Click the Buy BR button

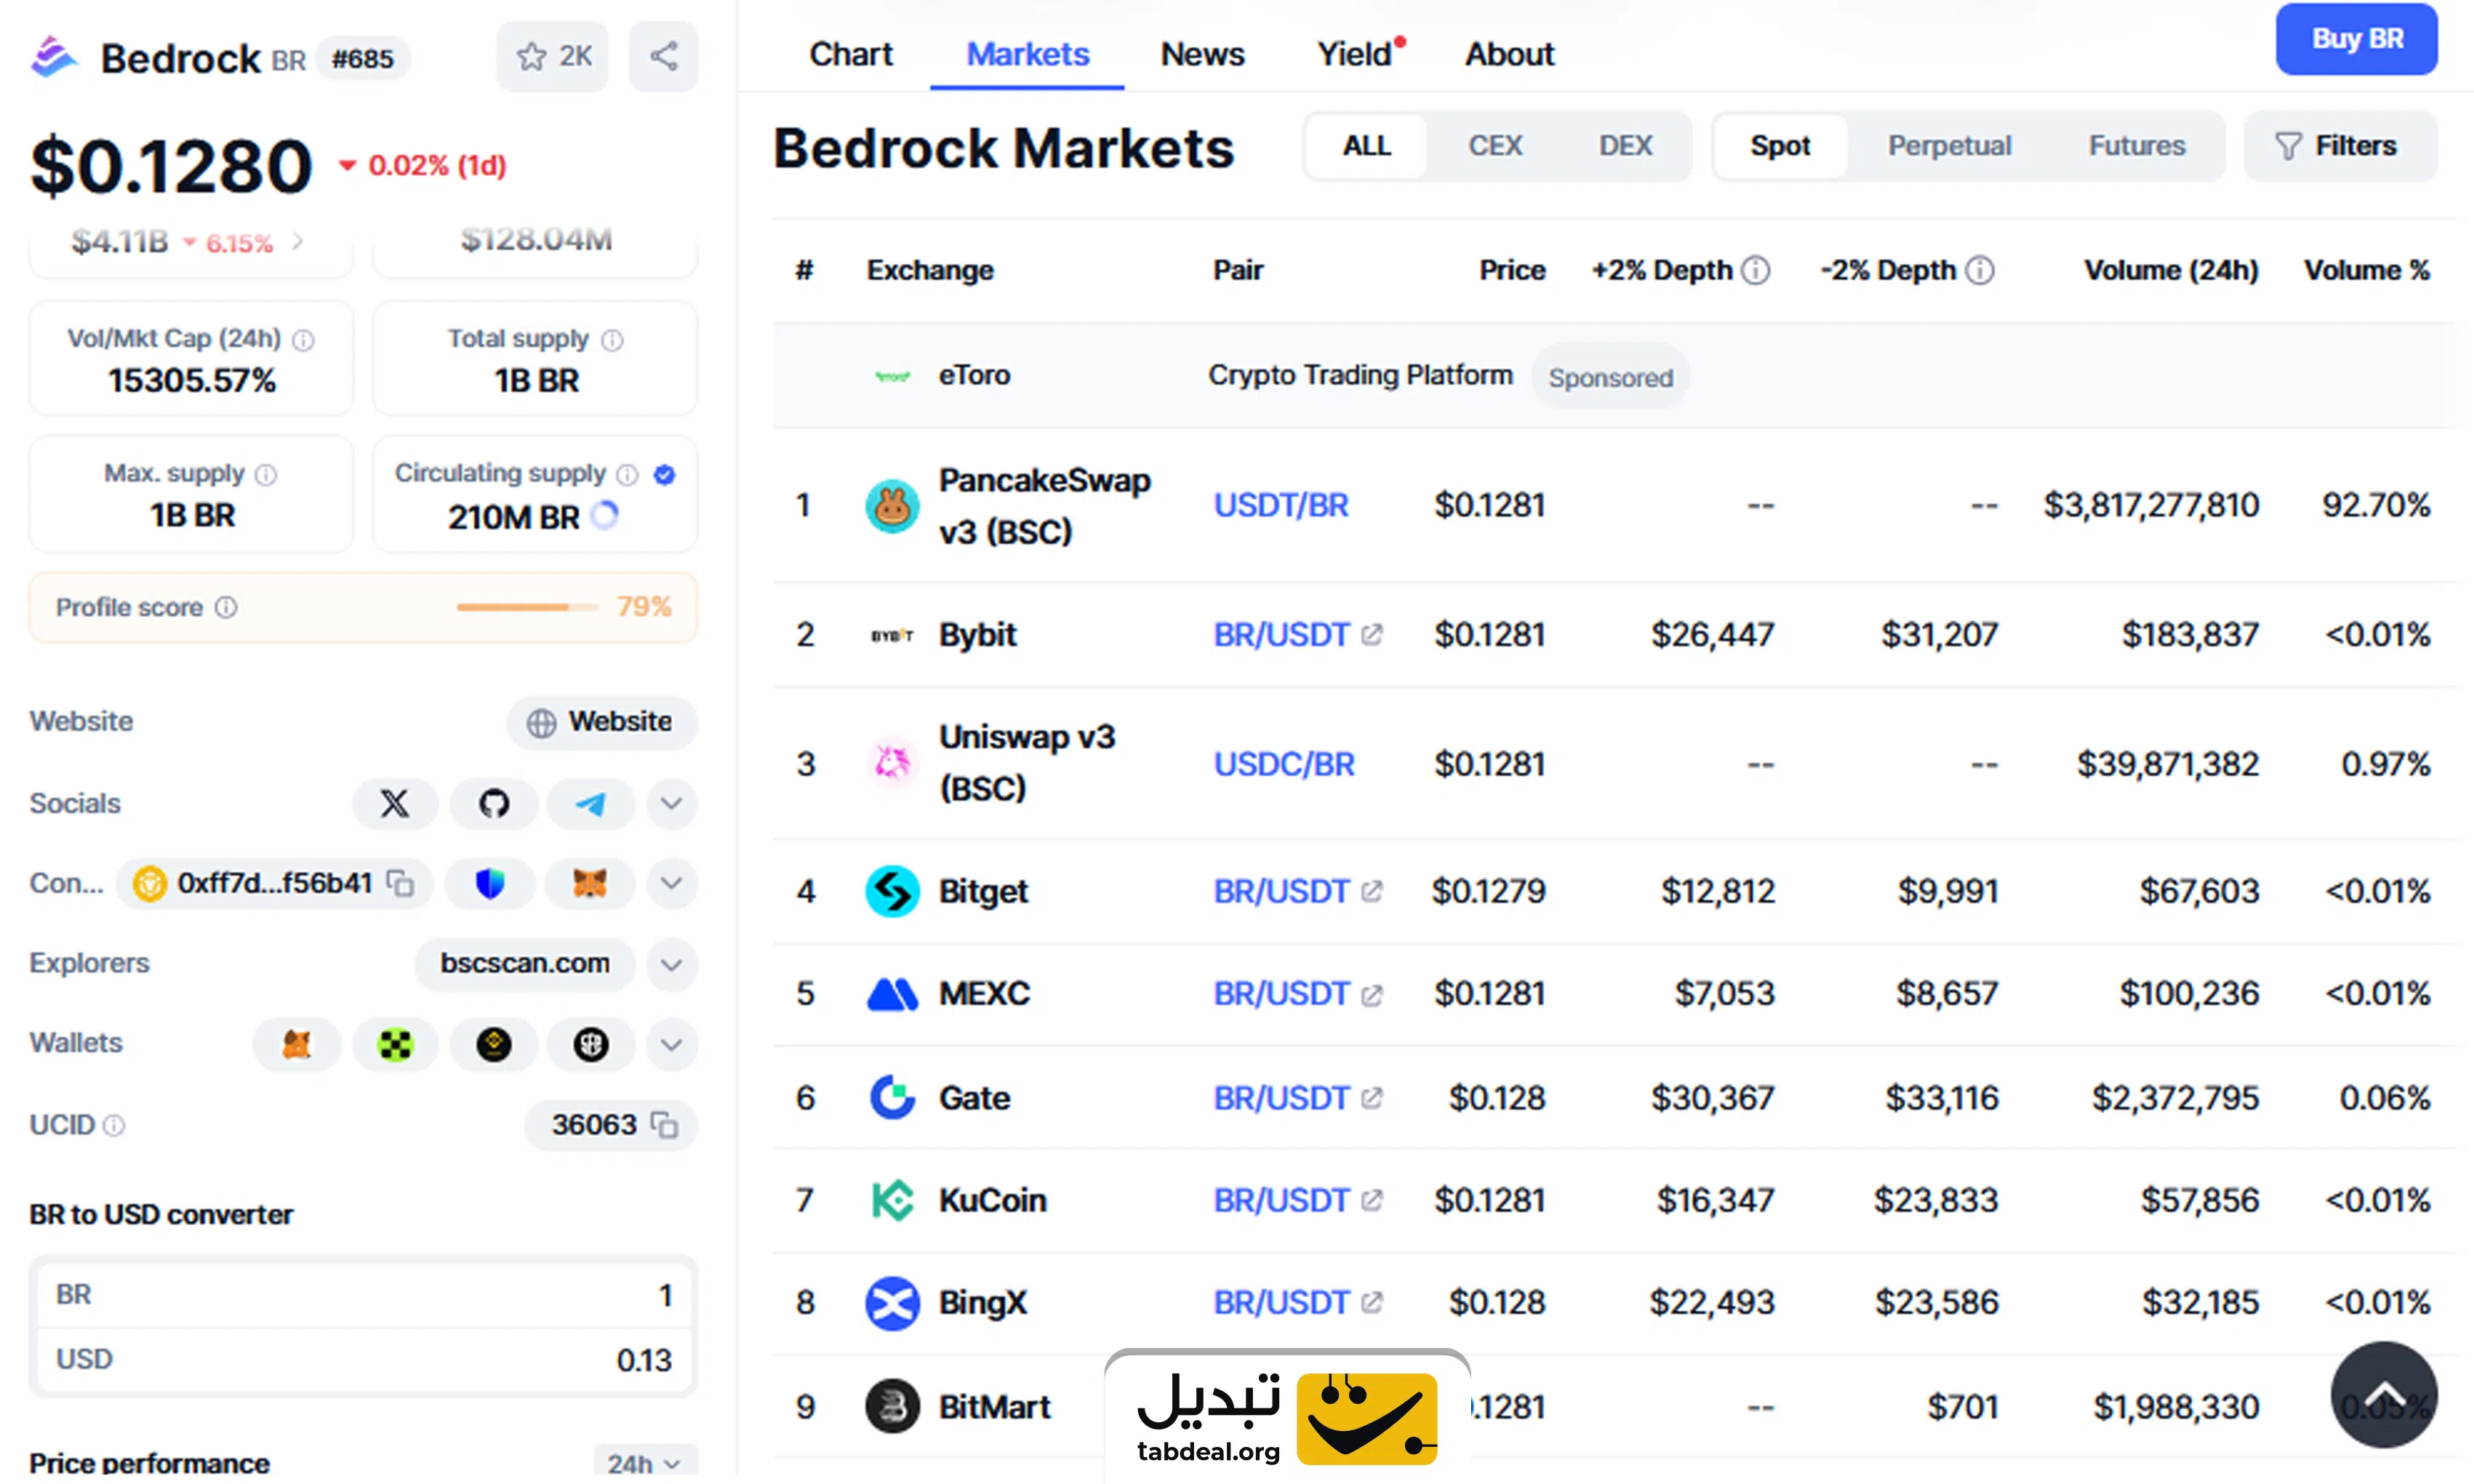[x=2356, y=39]
